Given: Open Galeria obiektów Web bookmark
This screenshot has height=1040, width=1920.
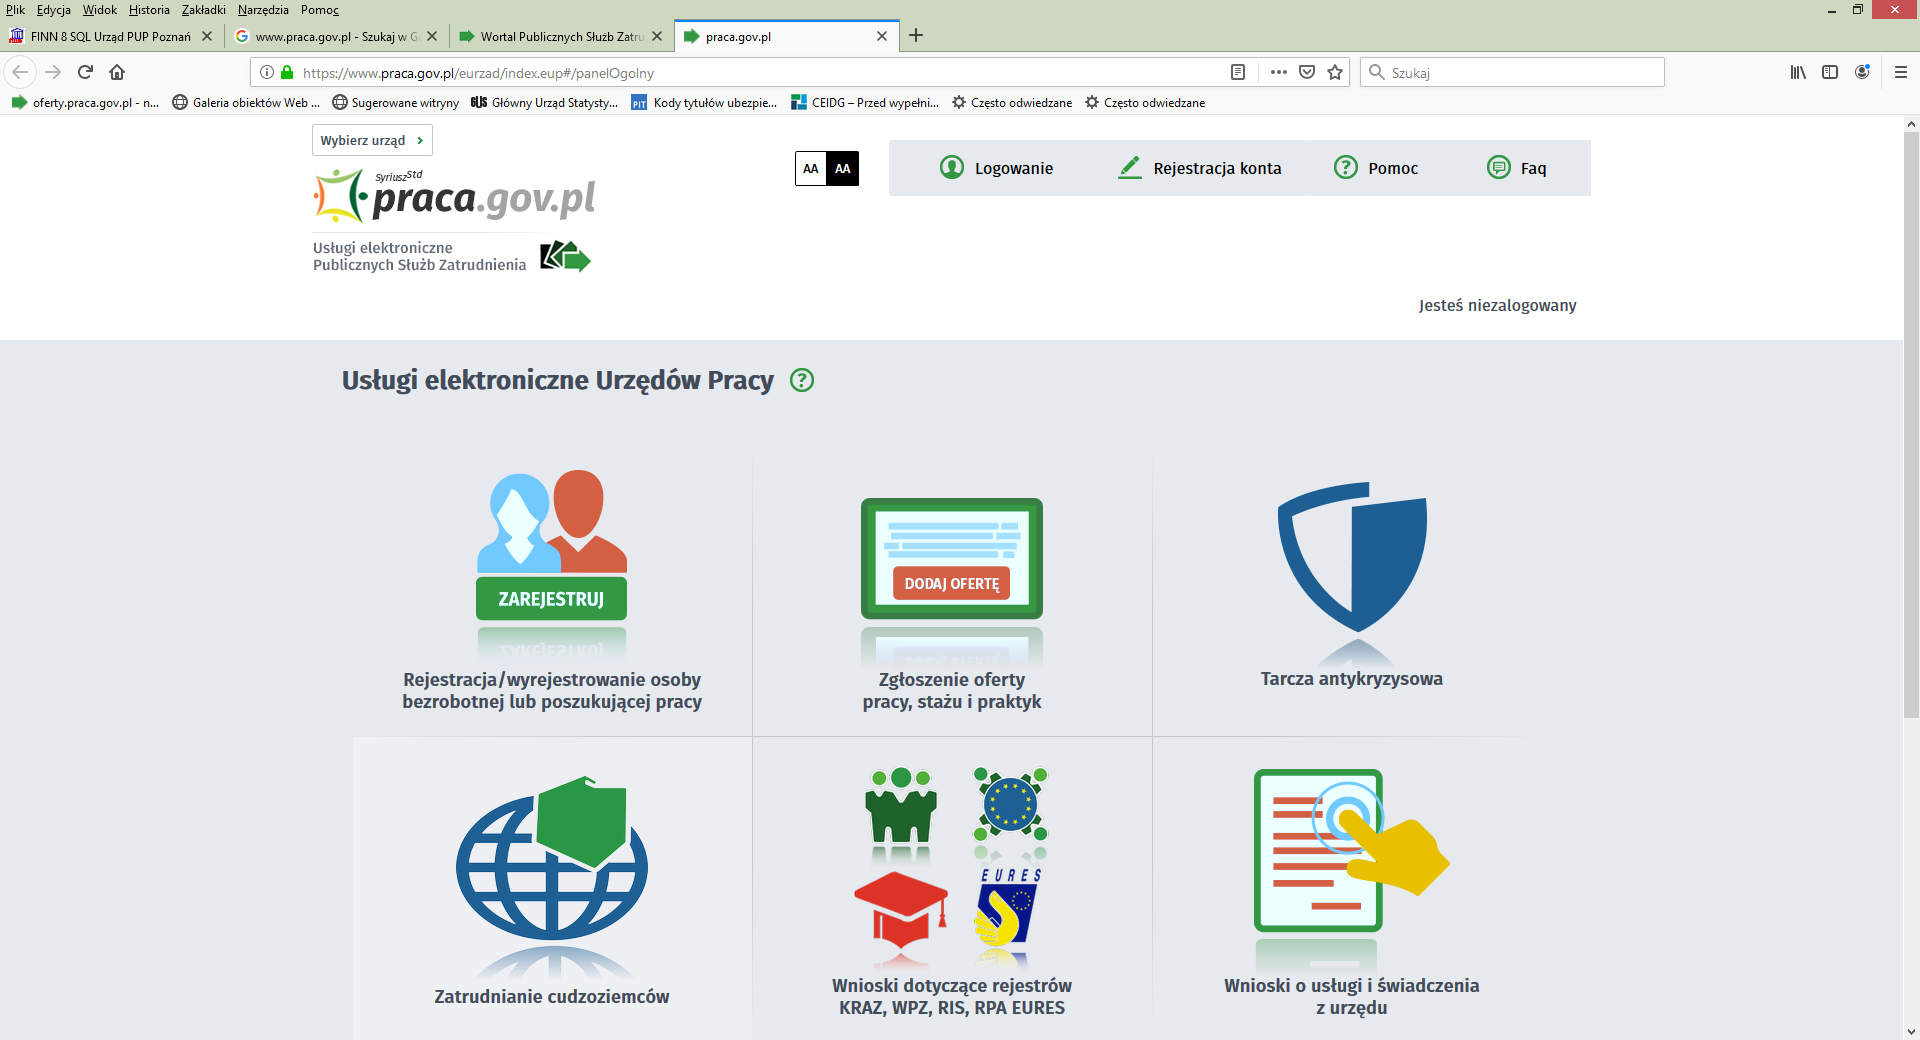Looking at the screenshot, I should [x=246, y=102].
